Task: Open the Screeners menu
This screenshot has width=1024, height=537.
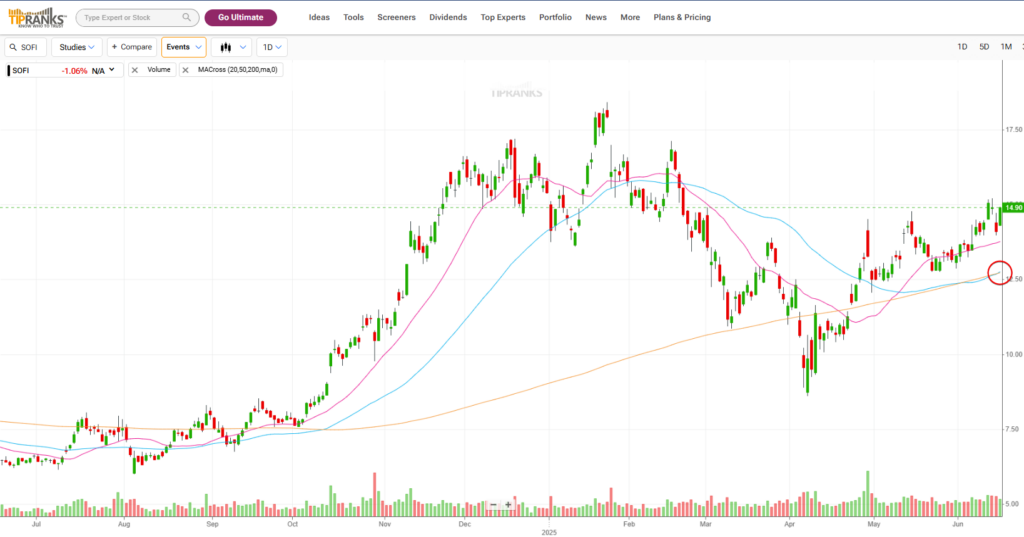Action: coord(396,18)
